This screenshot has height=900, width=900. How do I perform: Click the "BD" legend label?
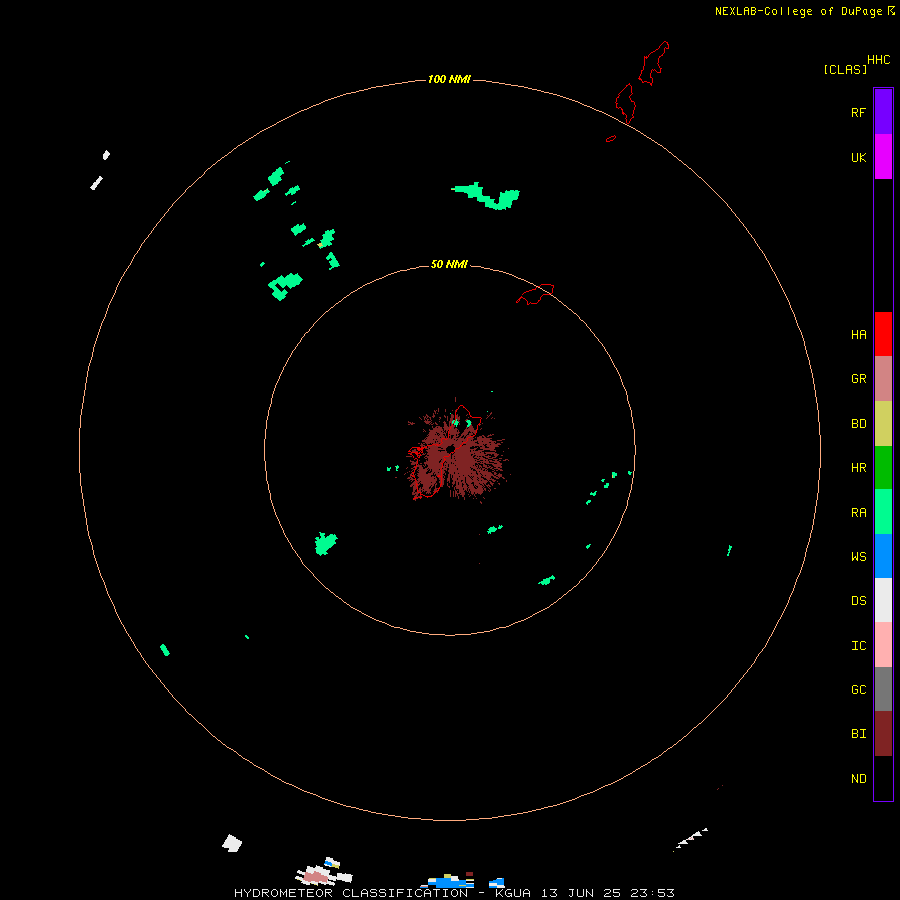click(859, 424)
